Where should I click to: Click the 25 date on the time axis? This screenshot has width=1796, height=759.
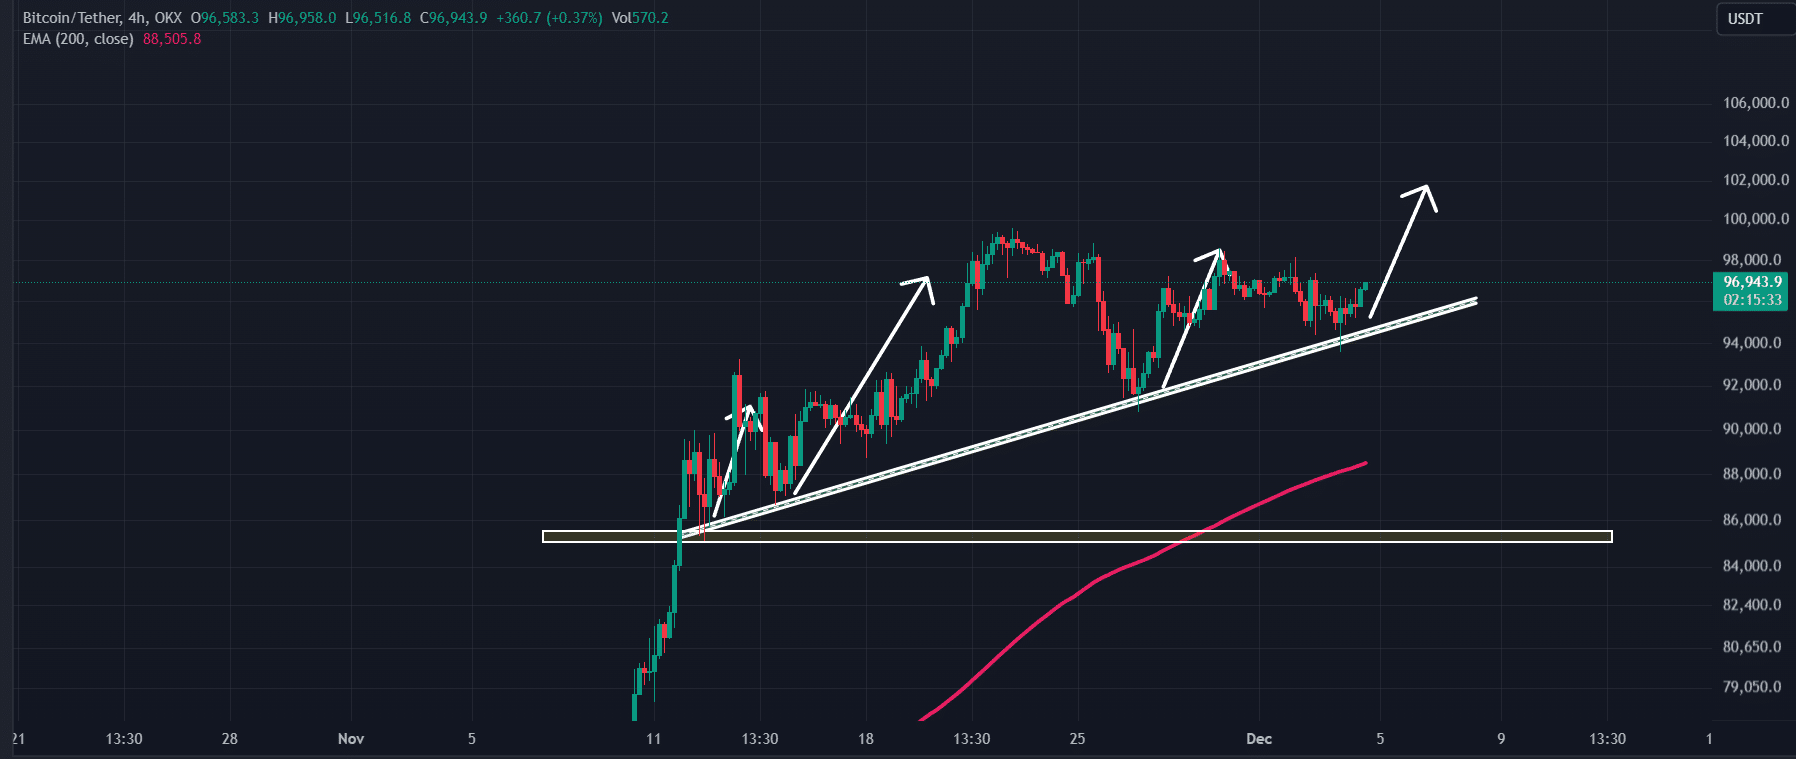(1077, 739)
